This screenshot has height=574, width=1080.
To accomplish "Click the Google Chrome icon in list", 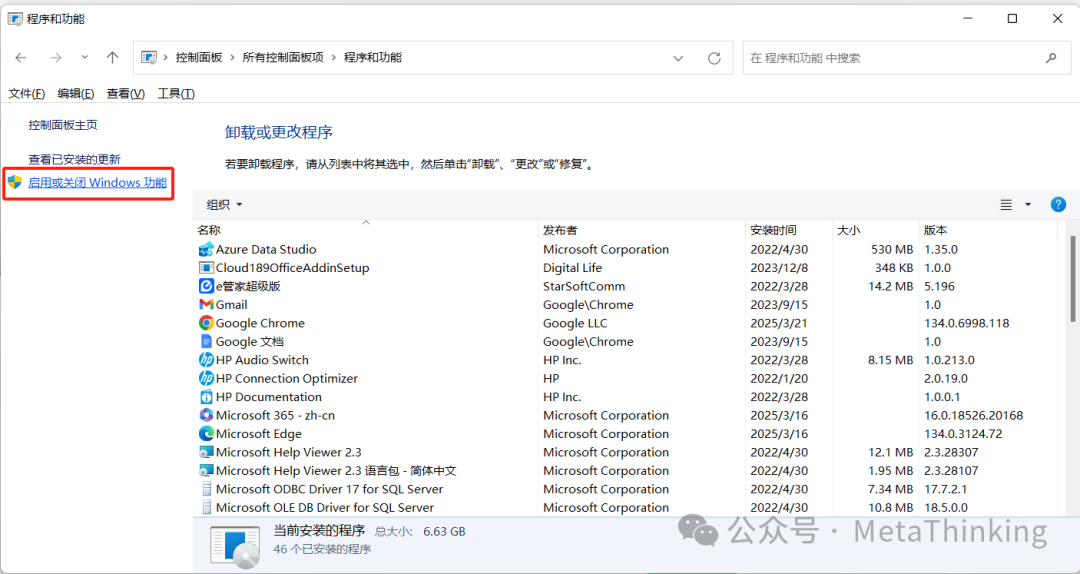I will (x=206, y=323).
